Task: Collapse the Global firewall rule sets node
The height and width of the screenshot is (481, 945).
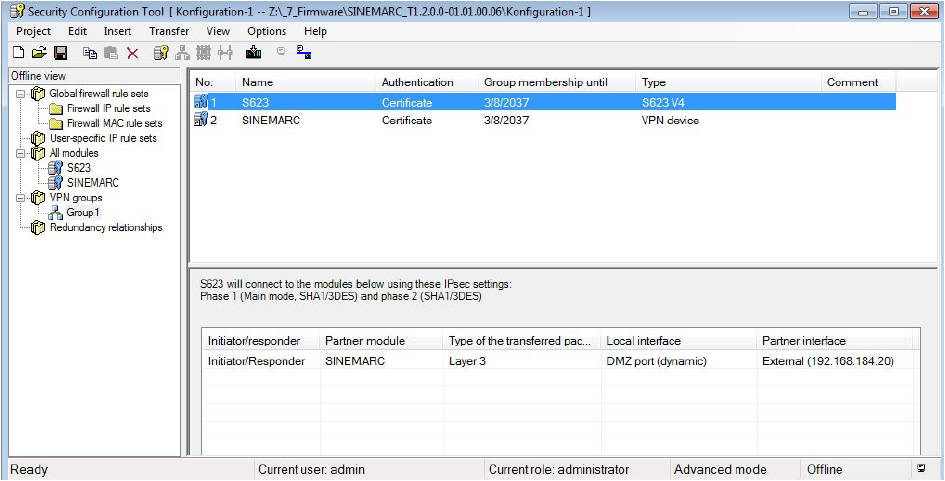Action: click(x=20, y=94)
